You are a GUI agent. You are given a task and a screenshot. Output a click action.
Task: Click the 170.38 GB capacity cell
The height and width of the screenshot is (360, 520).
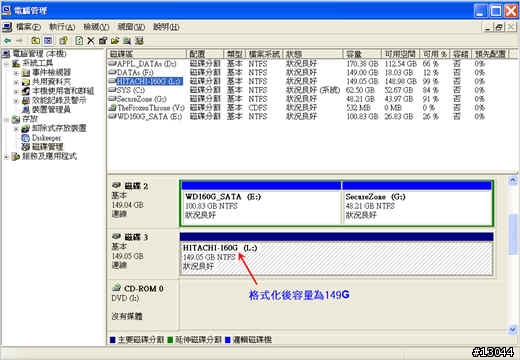coord(362,63)
